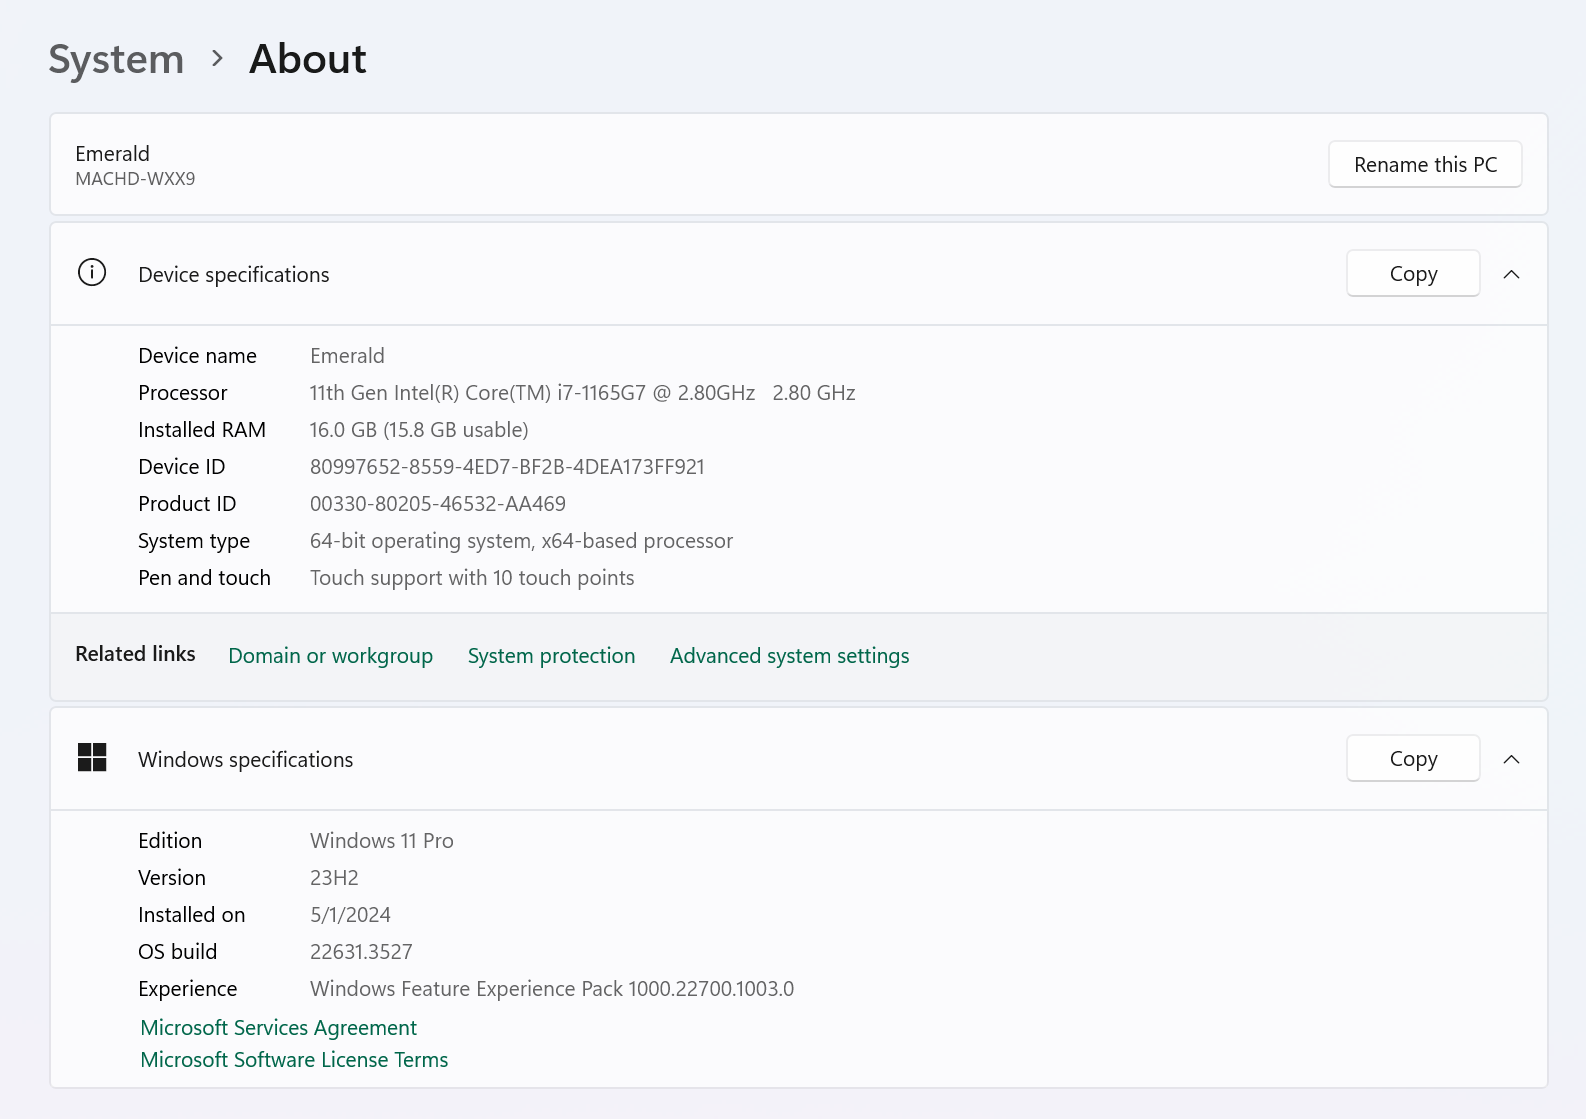Collapse the Device specifications section chevron
The image size is (1586, 1119).
tap(1511, 274)
